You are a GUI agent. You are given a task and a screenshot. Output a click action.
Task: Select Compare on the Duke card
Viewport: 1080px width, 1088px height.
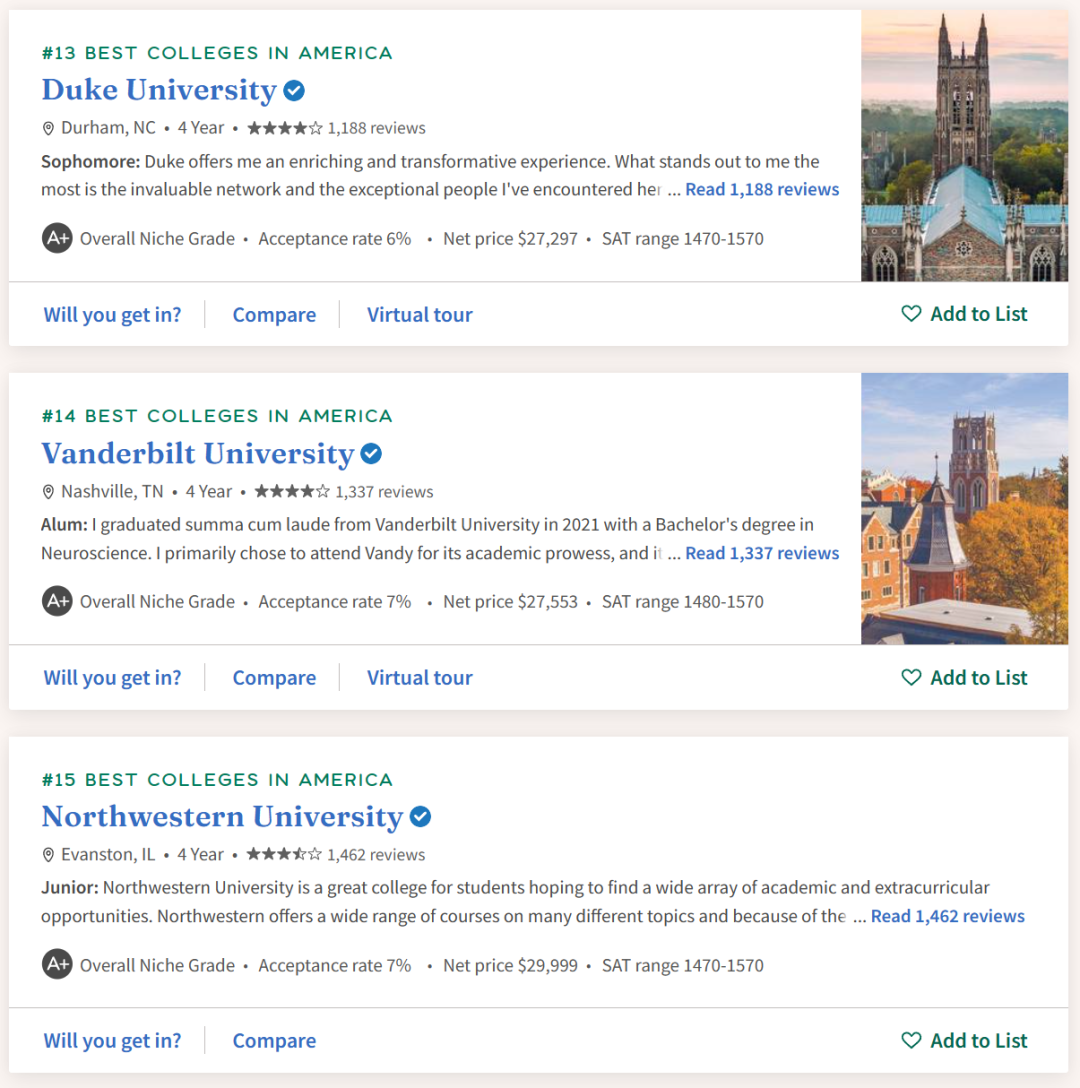point(274,314)
